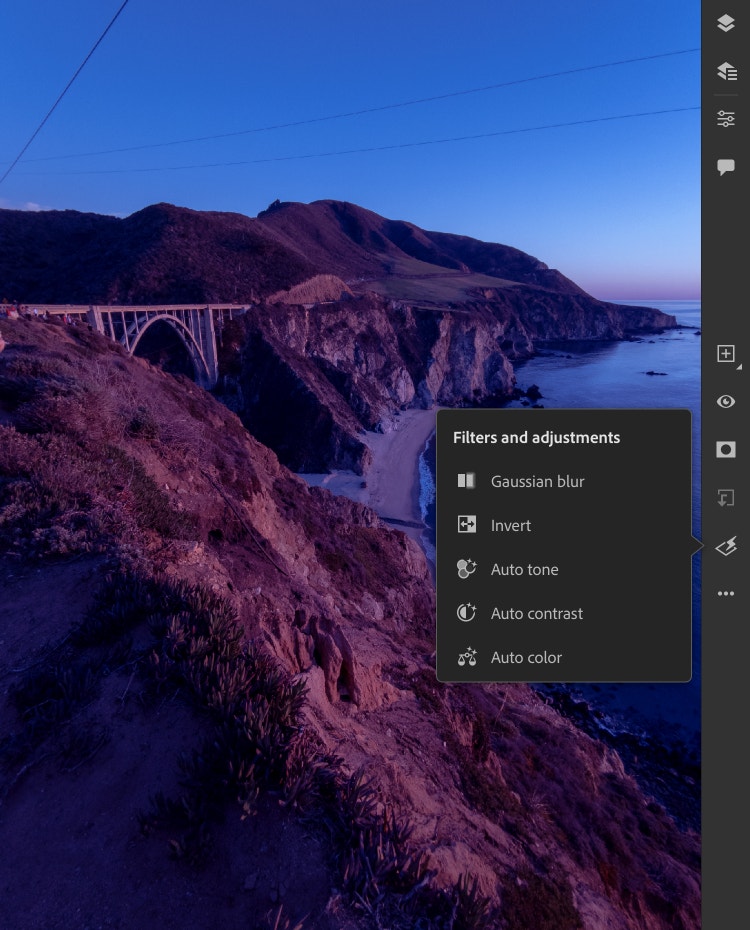Viewport: 750px width, 930px height.
Task: Apply Auto contrast adjustment
Action: 536,614
